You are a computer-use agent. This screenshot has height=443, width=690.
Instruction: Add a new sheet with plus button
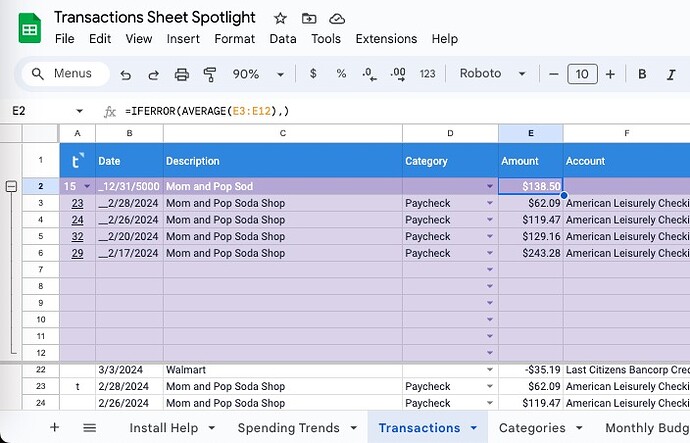[x=54, y=427]
